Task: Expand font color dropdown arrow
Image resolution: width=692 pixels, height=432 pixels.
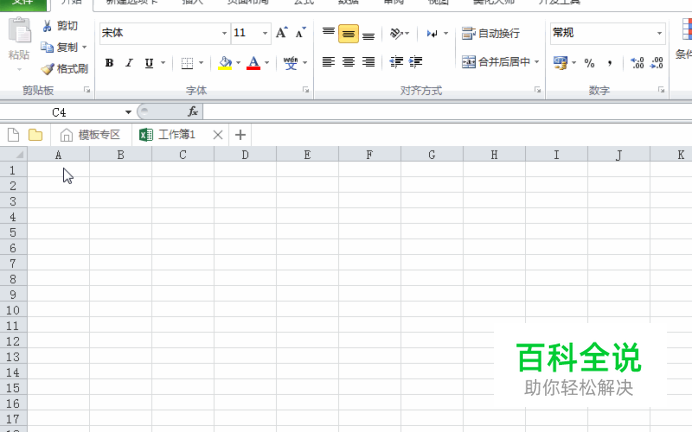Action: coord(267,63)
